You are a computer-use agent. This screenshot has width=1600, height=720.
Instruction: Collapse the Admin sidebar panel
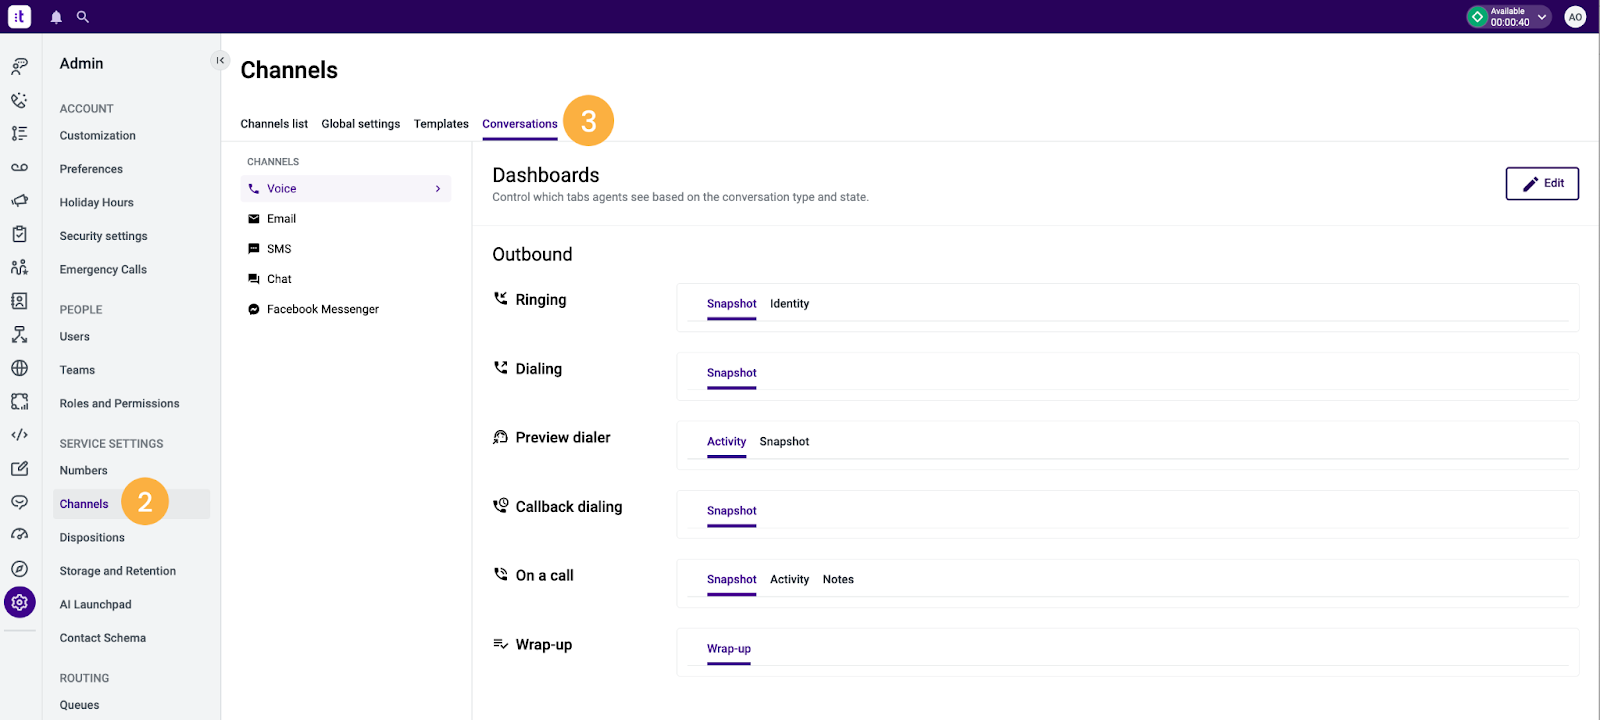220,60
